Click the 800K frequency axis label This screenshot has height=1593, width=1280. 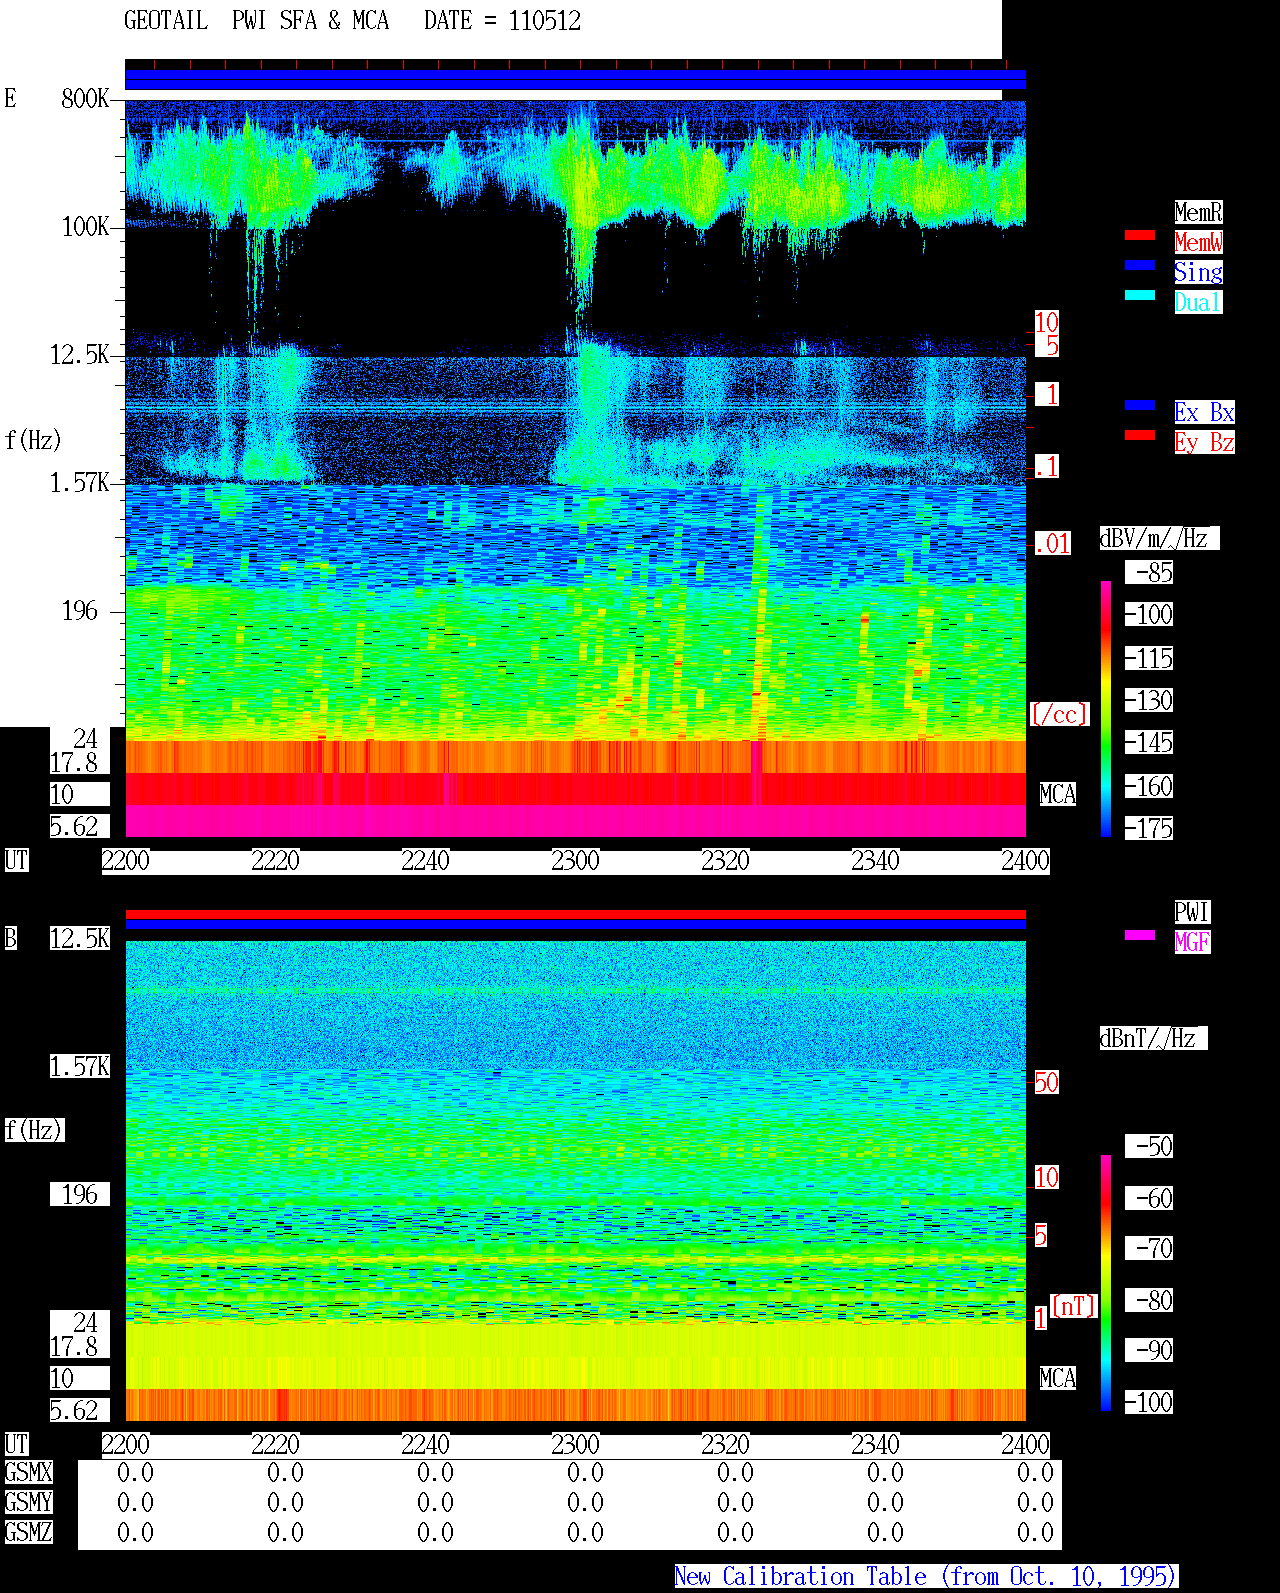click(x=85, y=99)
